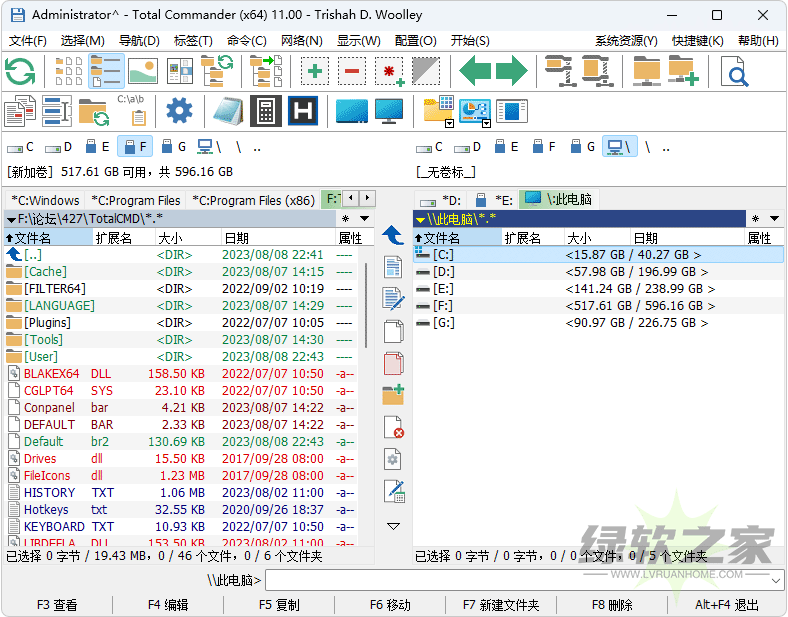
Task: Click the search magnifier toolbar icon
Action: point(735,72)
